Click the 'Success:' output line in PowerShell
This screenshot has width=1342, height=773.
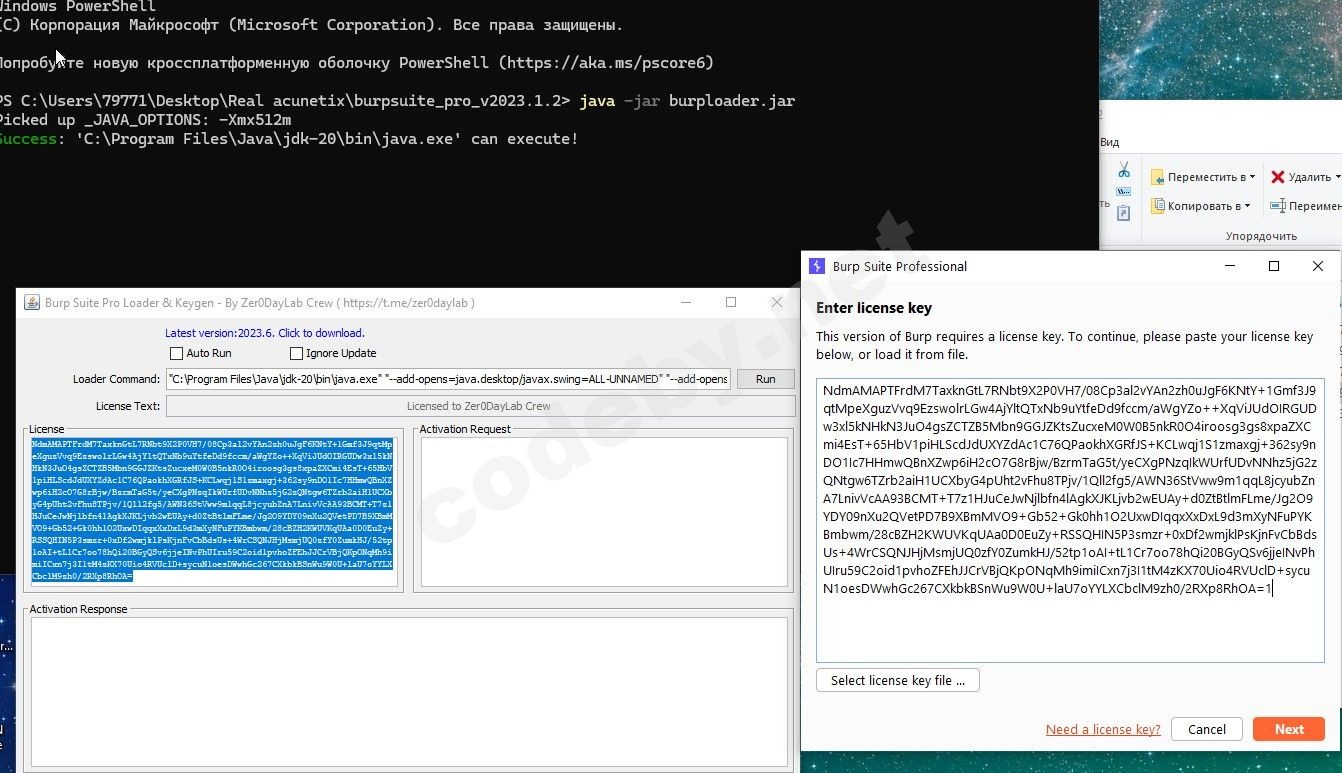pos(289,139)
